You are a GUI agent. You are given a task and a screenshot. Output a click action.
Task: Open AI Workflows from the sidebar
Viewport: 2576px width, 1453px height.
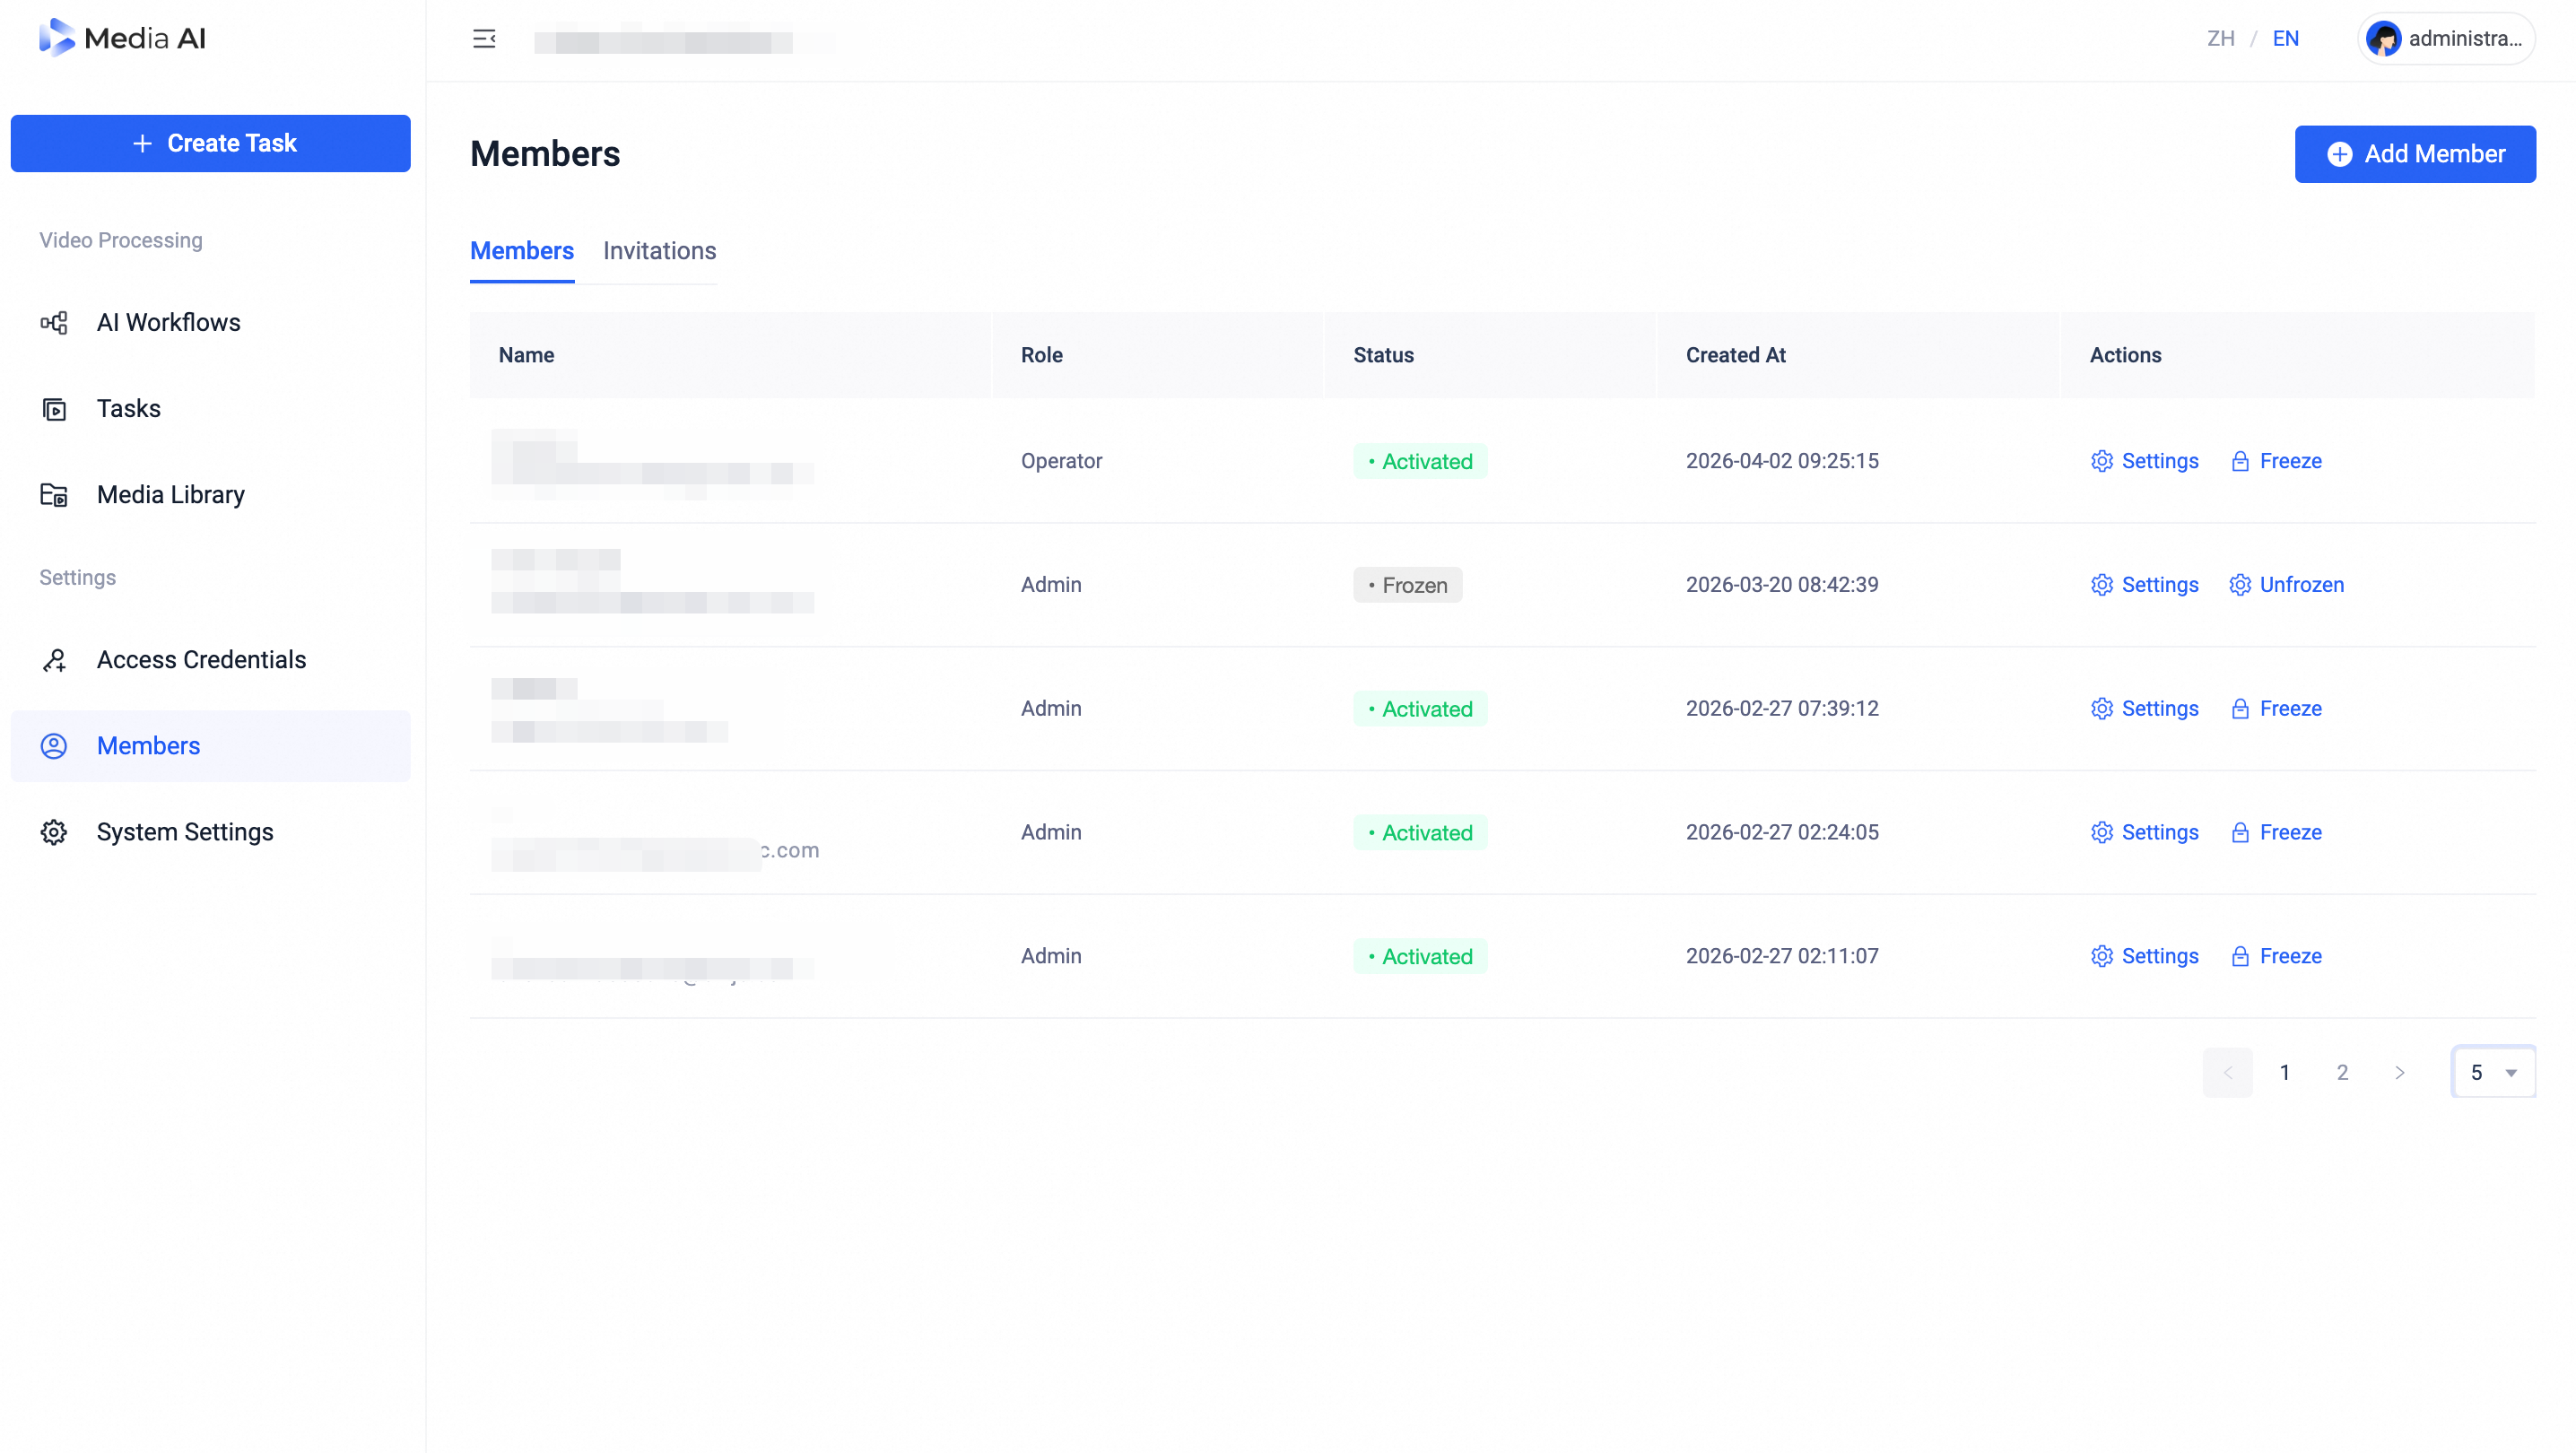(x=210, y=323)
